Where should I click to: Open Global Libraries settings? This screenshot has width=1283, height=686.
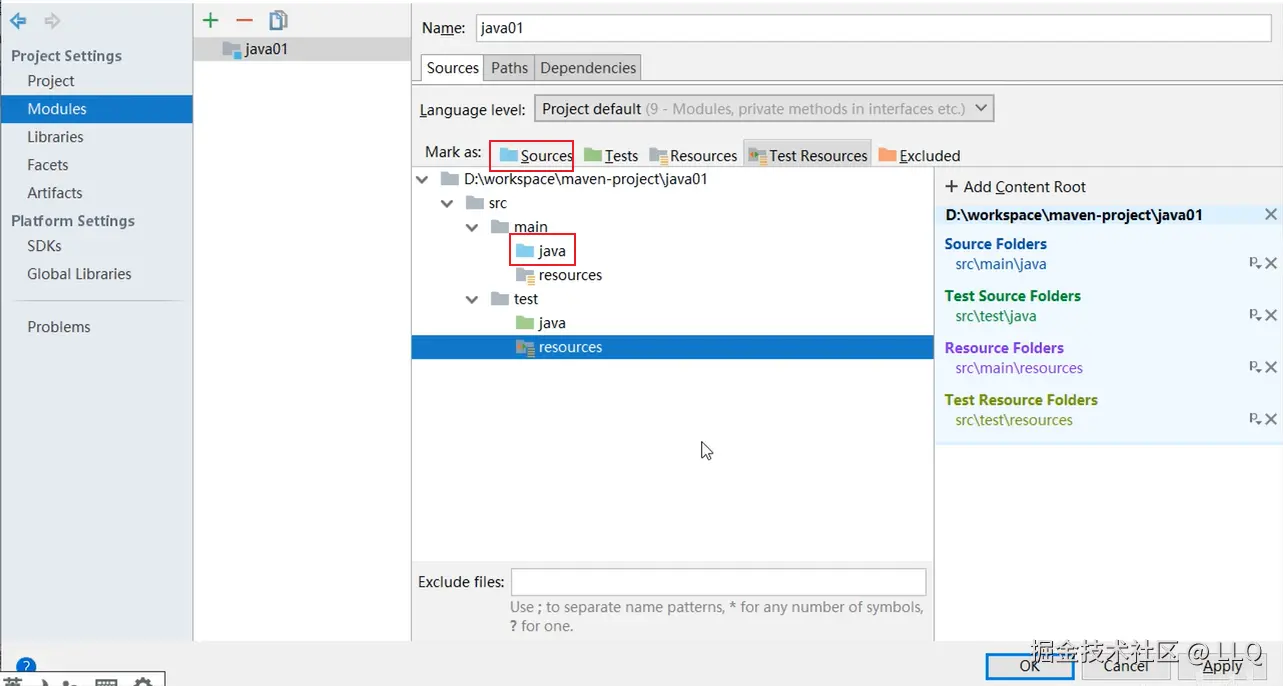[x=79, y=274]
